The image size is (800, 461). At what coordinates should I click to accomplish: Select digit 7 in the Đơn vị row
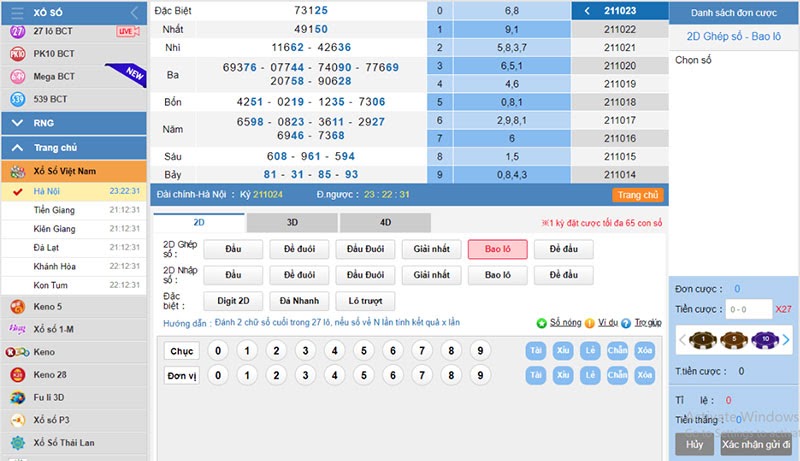pyautogui.click(x=422, y=375)
